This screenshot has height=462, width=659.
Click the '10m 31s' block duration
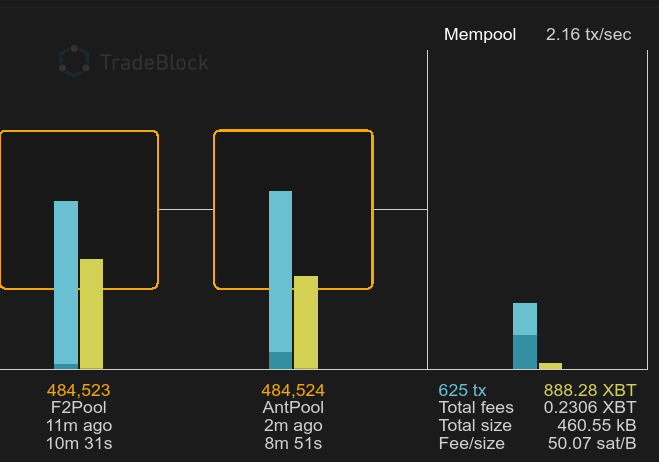click(79, 444)
